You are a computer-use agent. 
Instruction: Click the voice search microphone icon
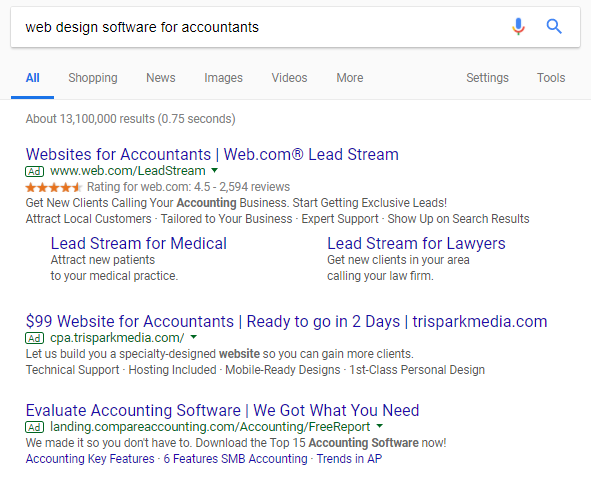(518, 26)
